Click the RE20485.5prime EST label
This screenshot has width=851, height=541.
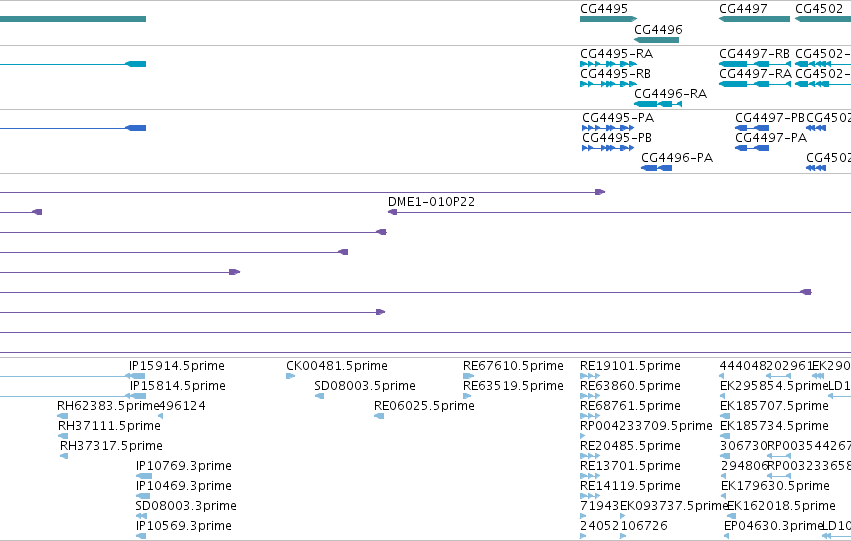pyautogui.click(x=630, y=446)
